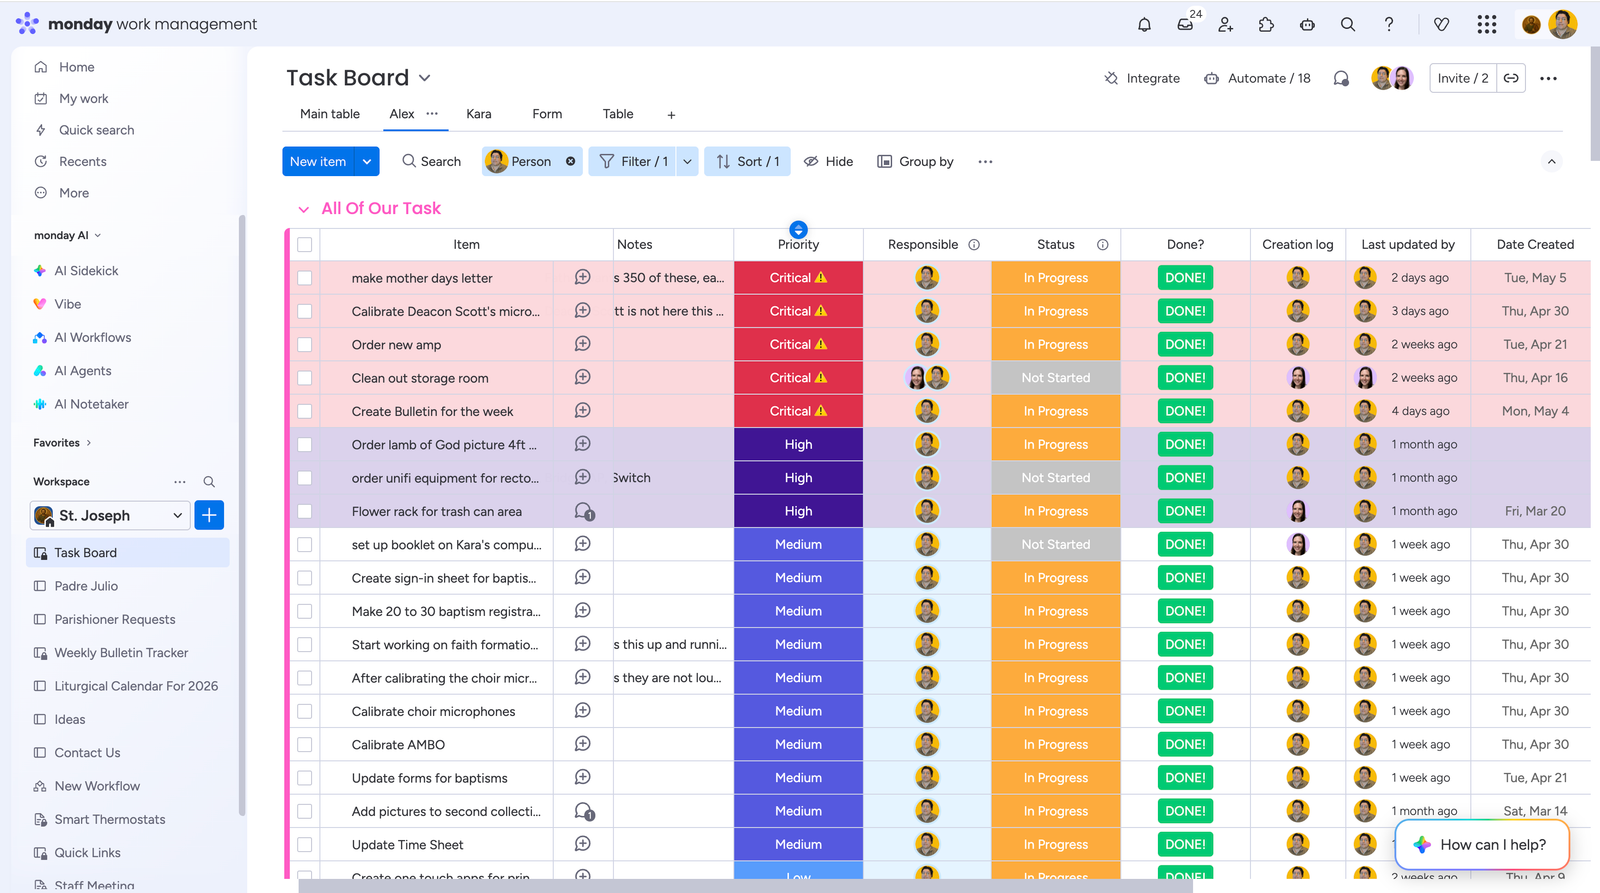1600x893 pixels.
Task: Open updates for Flower rack for trash can area
Action: tap(585, 511)
